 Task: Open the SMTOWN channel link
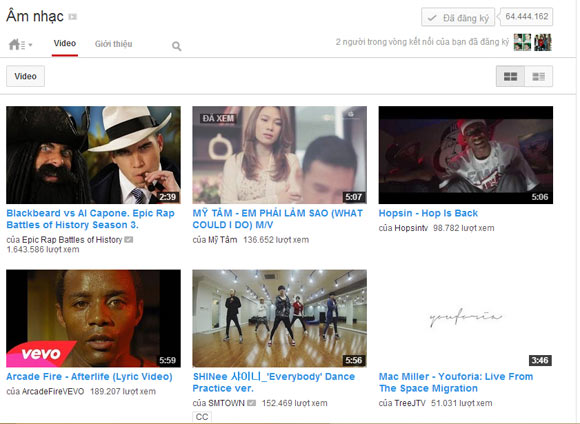pos(226,403)
